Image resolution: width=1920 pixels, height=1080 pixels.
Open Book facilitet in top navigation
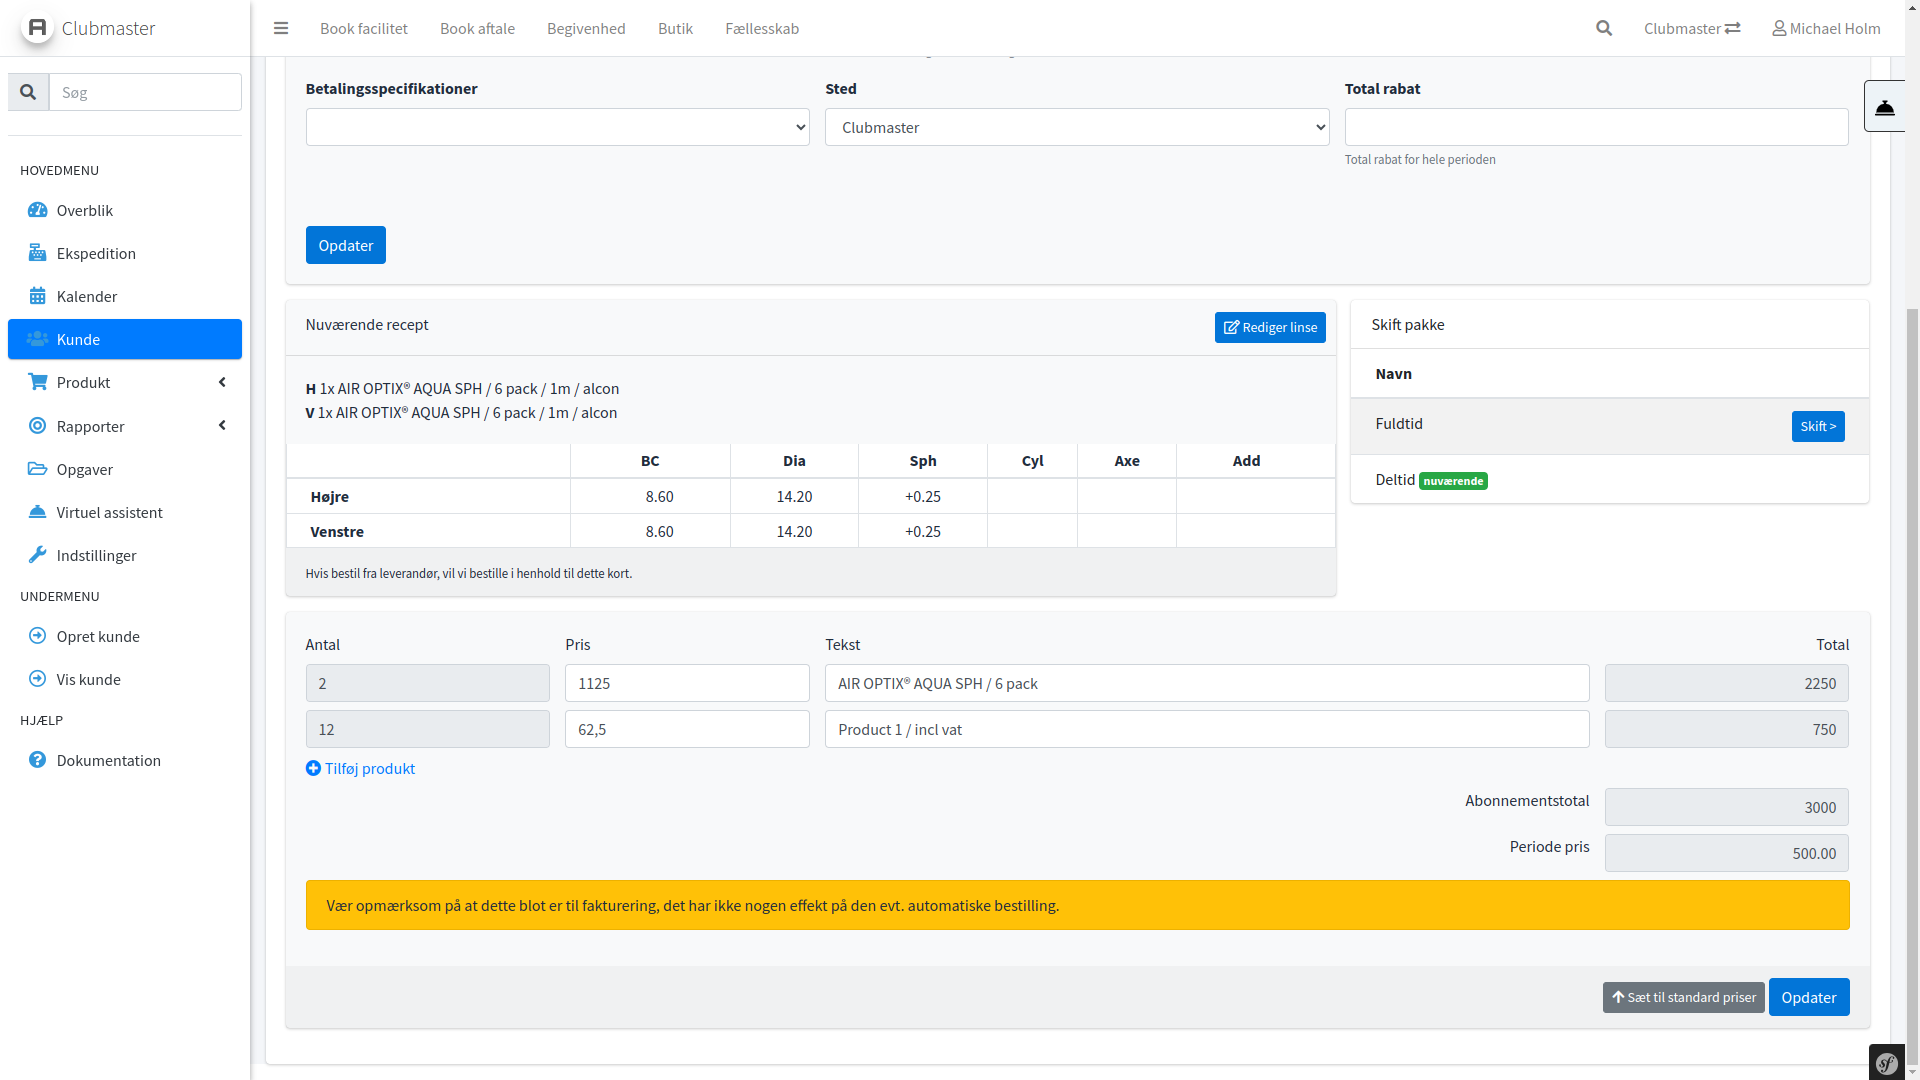click(364, 28)
